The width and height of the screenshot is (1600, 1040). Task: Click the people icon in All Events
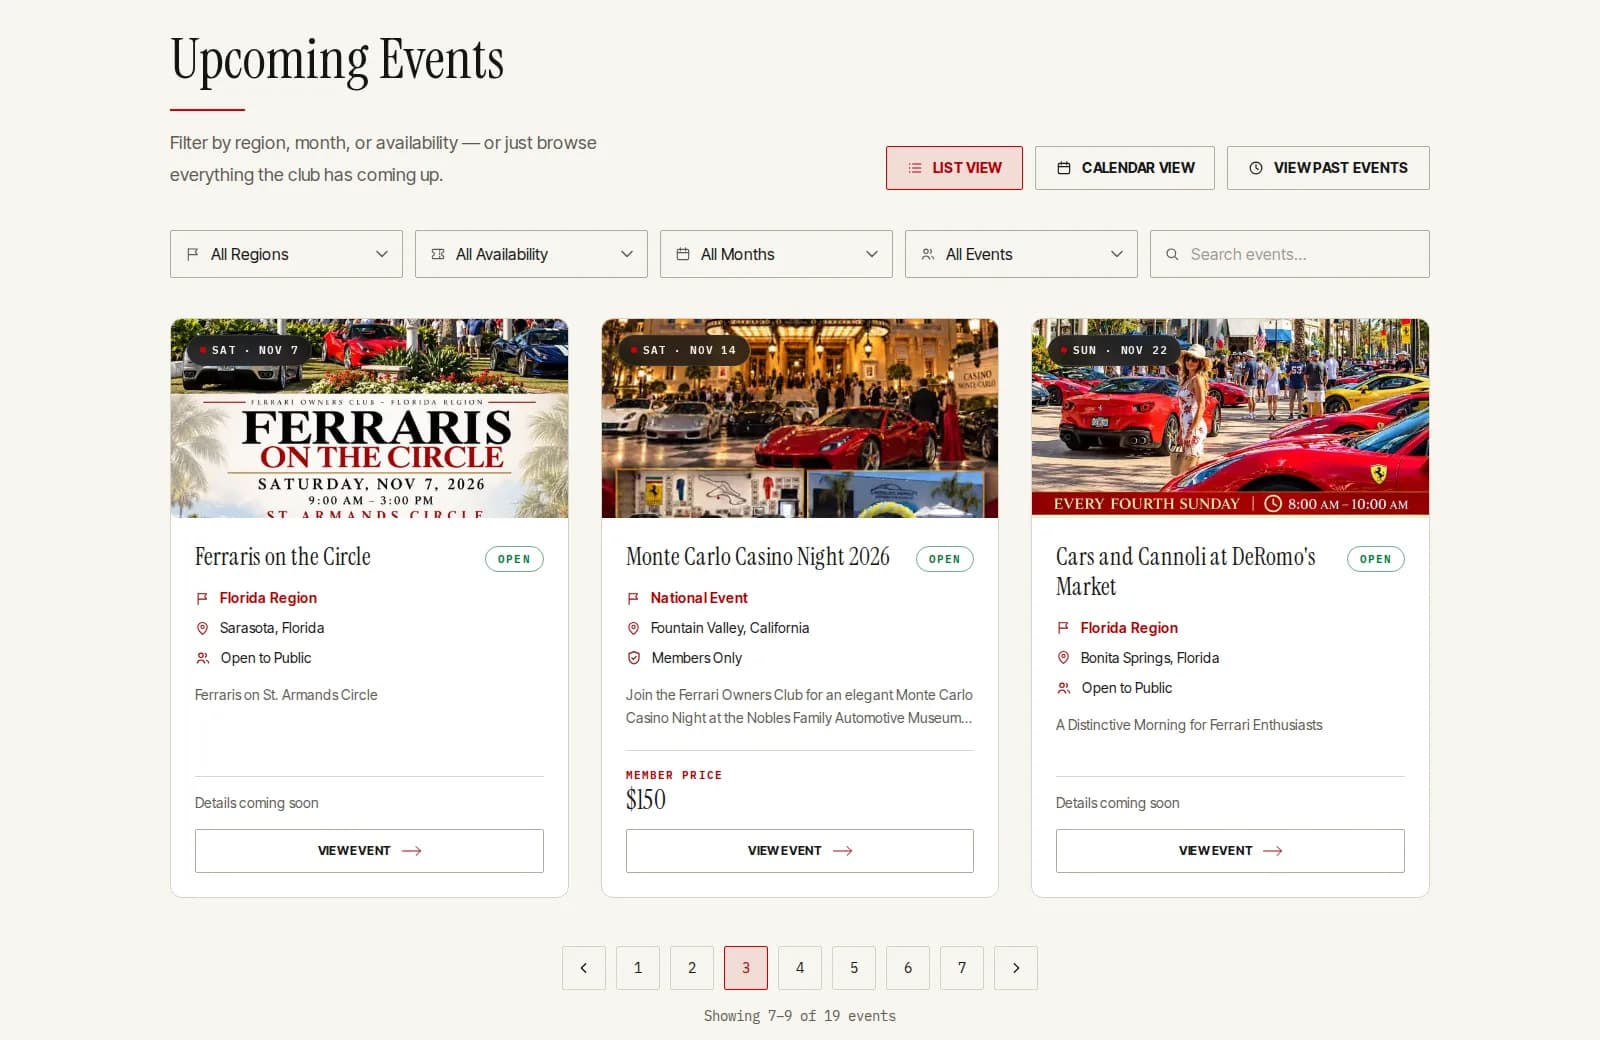pyautogui.click(x=928, y=254)
